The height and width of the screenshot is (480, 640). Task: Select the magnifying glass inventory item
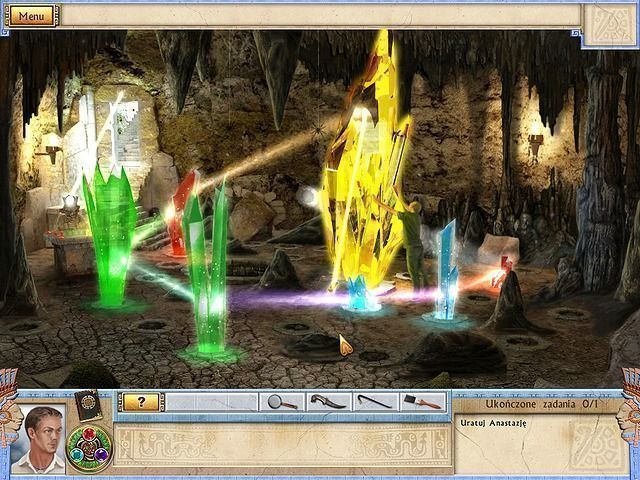282,402
